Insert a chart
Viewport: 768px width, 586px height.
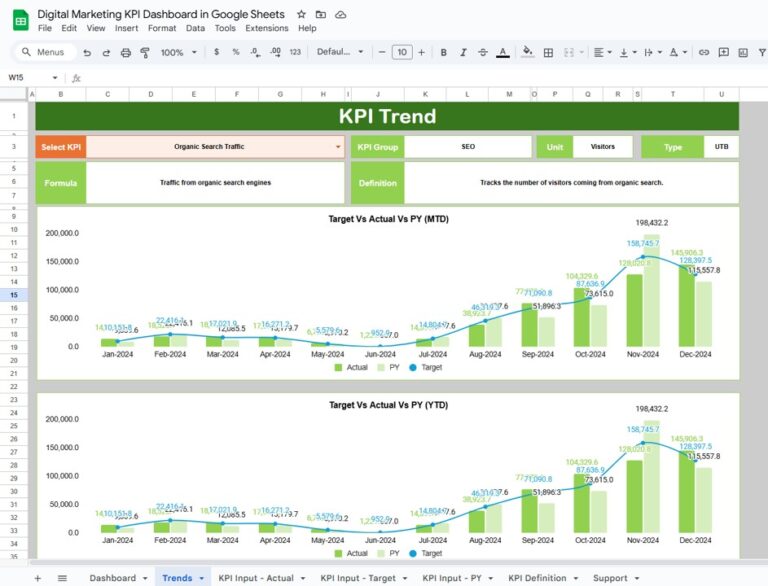click(743, 52)
